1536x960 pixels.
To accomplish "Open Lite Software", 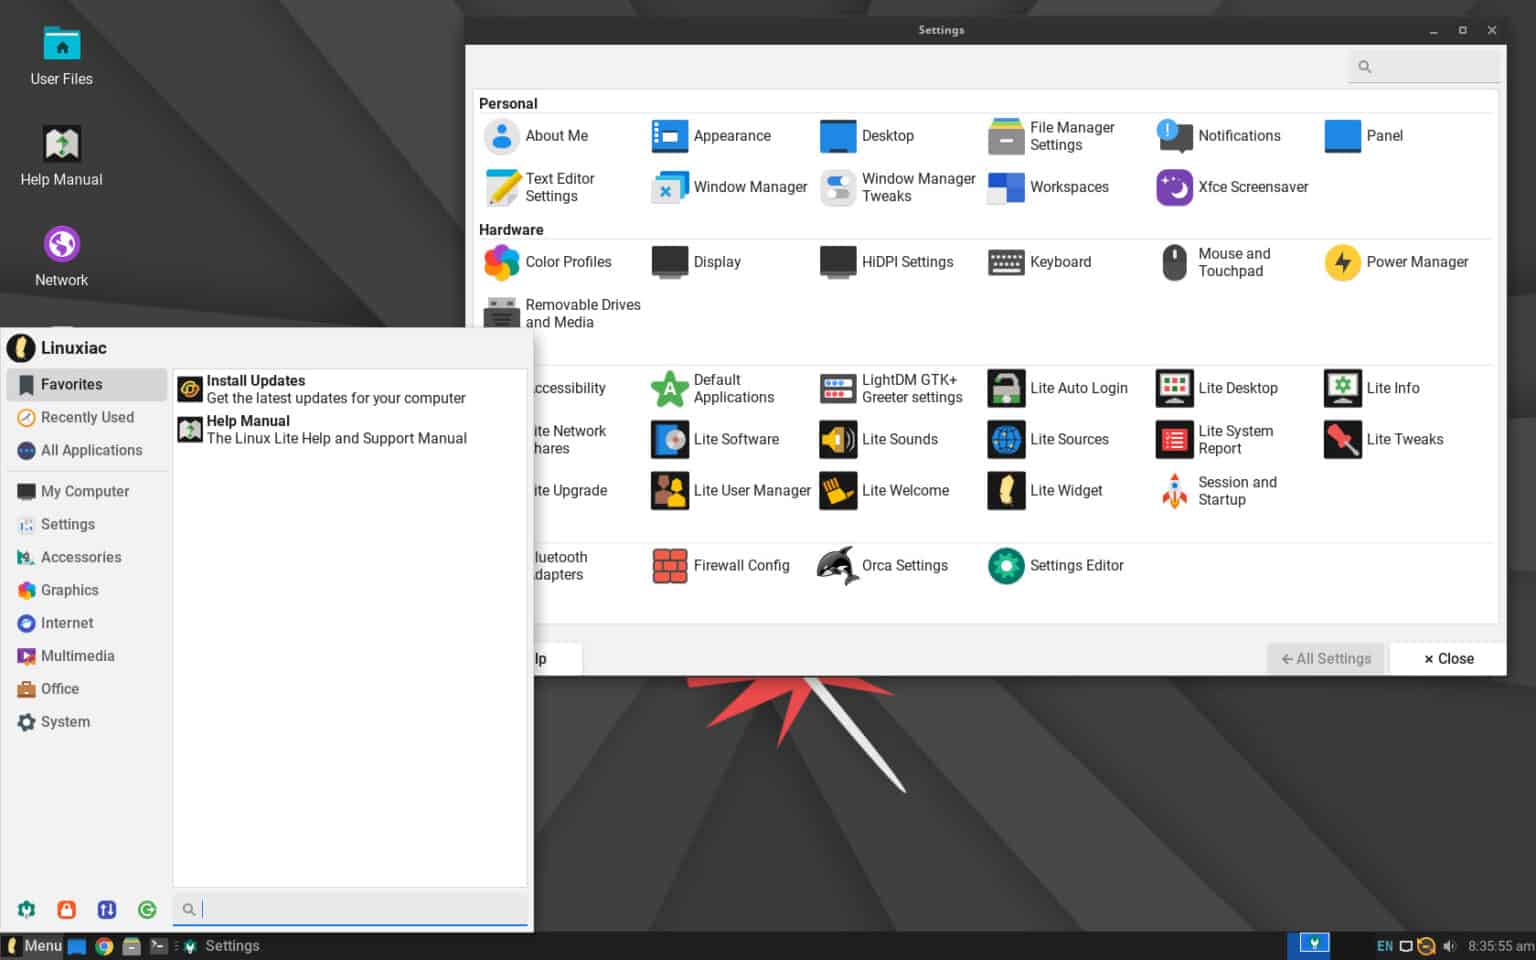I will pos(736,439).
